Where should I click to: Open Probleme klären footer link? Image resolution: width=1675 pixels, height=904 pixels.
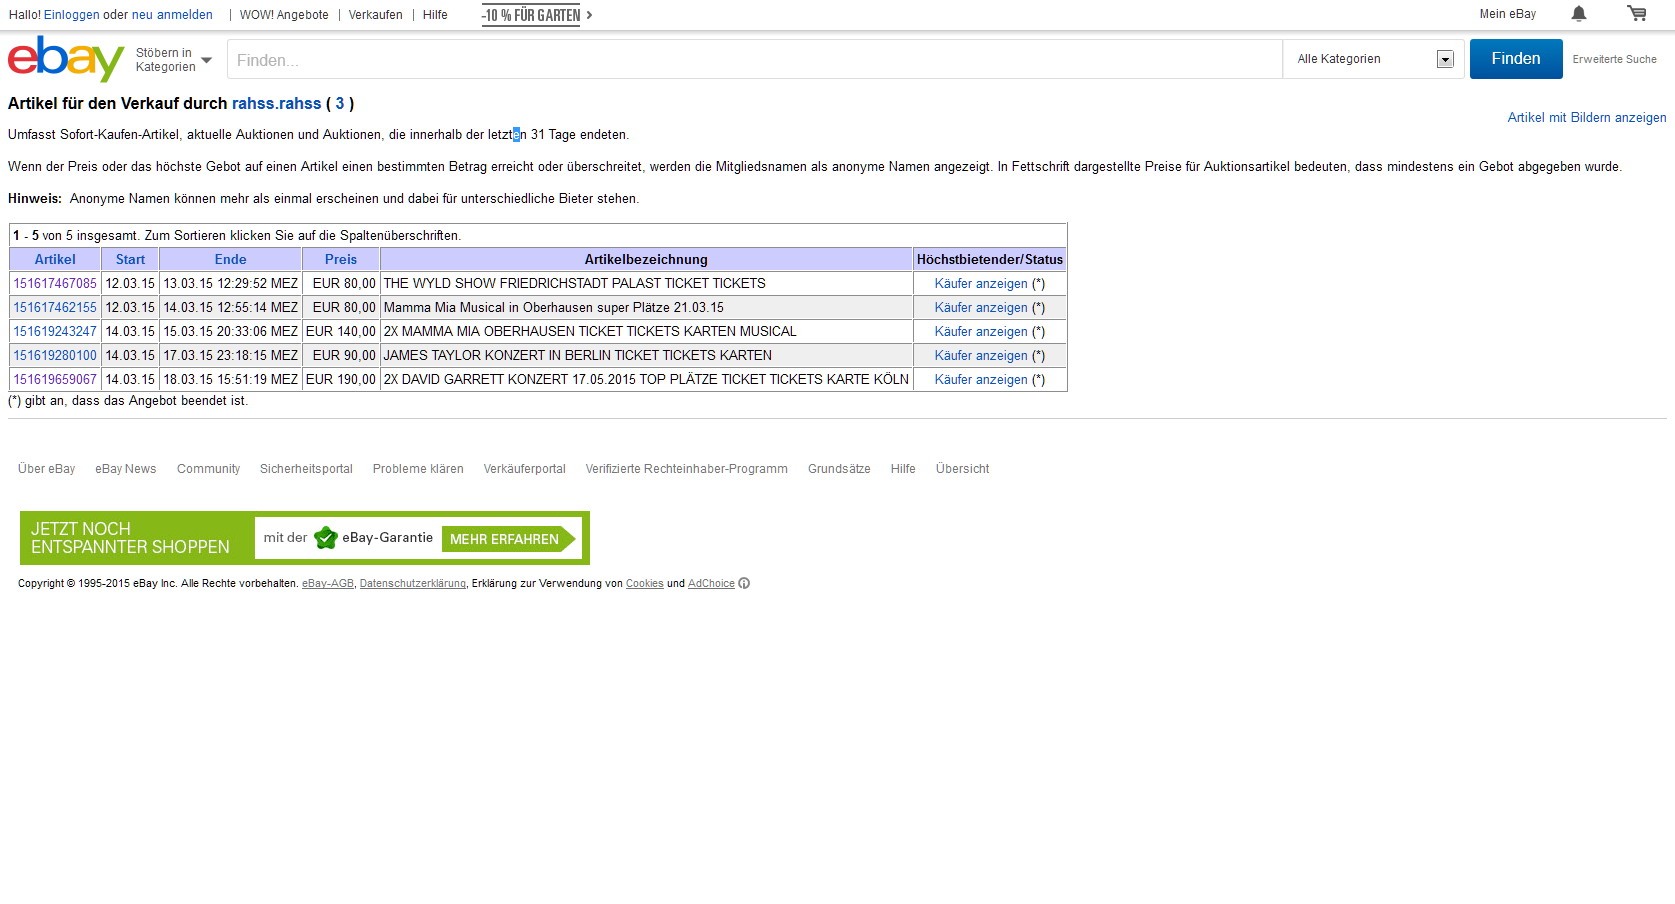418,469
